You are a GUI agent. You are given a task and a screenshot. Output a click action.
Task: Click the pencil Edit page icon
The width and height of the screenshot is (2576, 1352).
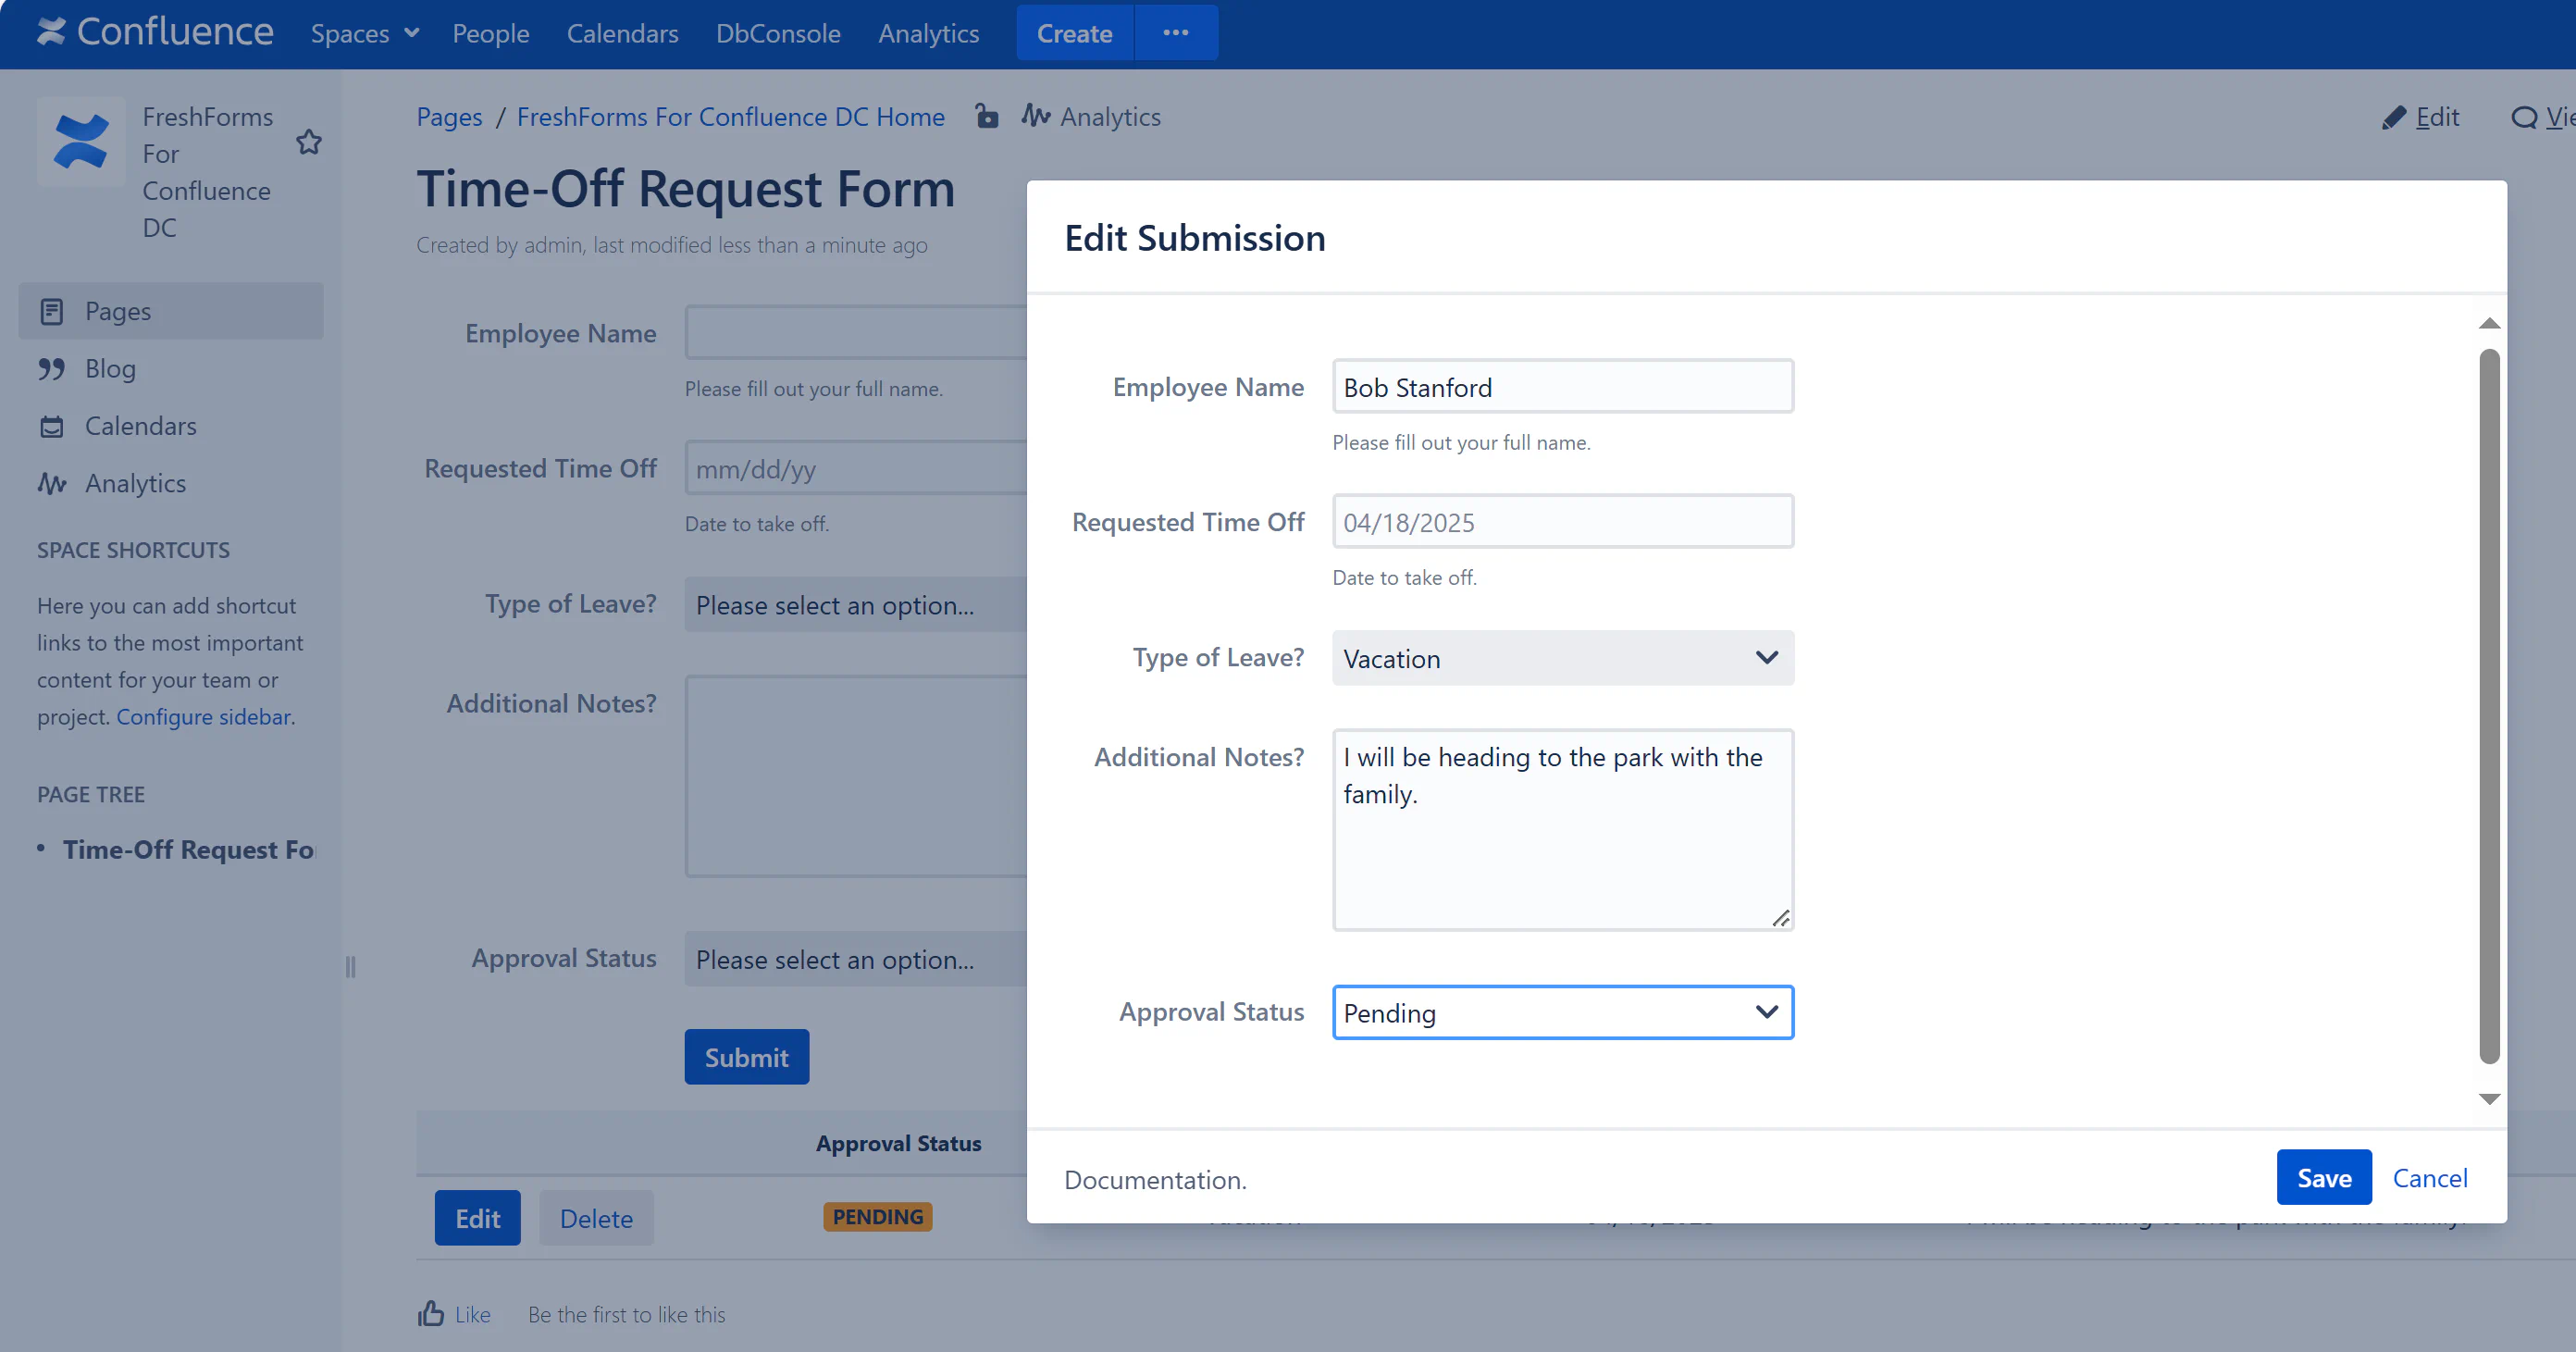[2395, 117]
